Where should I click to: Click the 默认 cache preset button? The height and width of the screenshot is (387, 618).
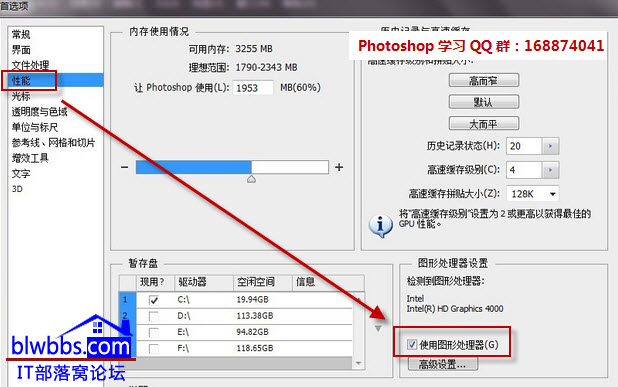point(484,102)
